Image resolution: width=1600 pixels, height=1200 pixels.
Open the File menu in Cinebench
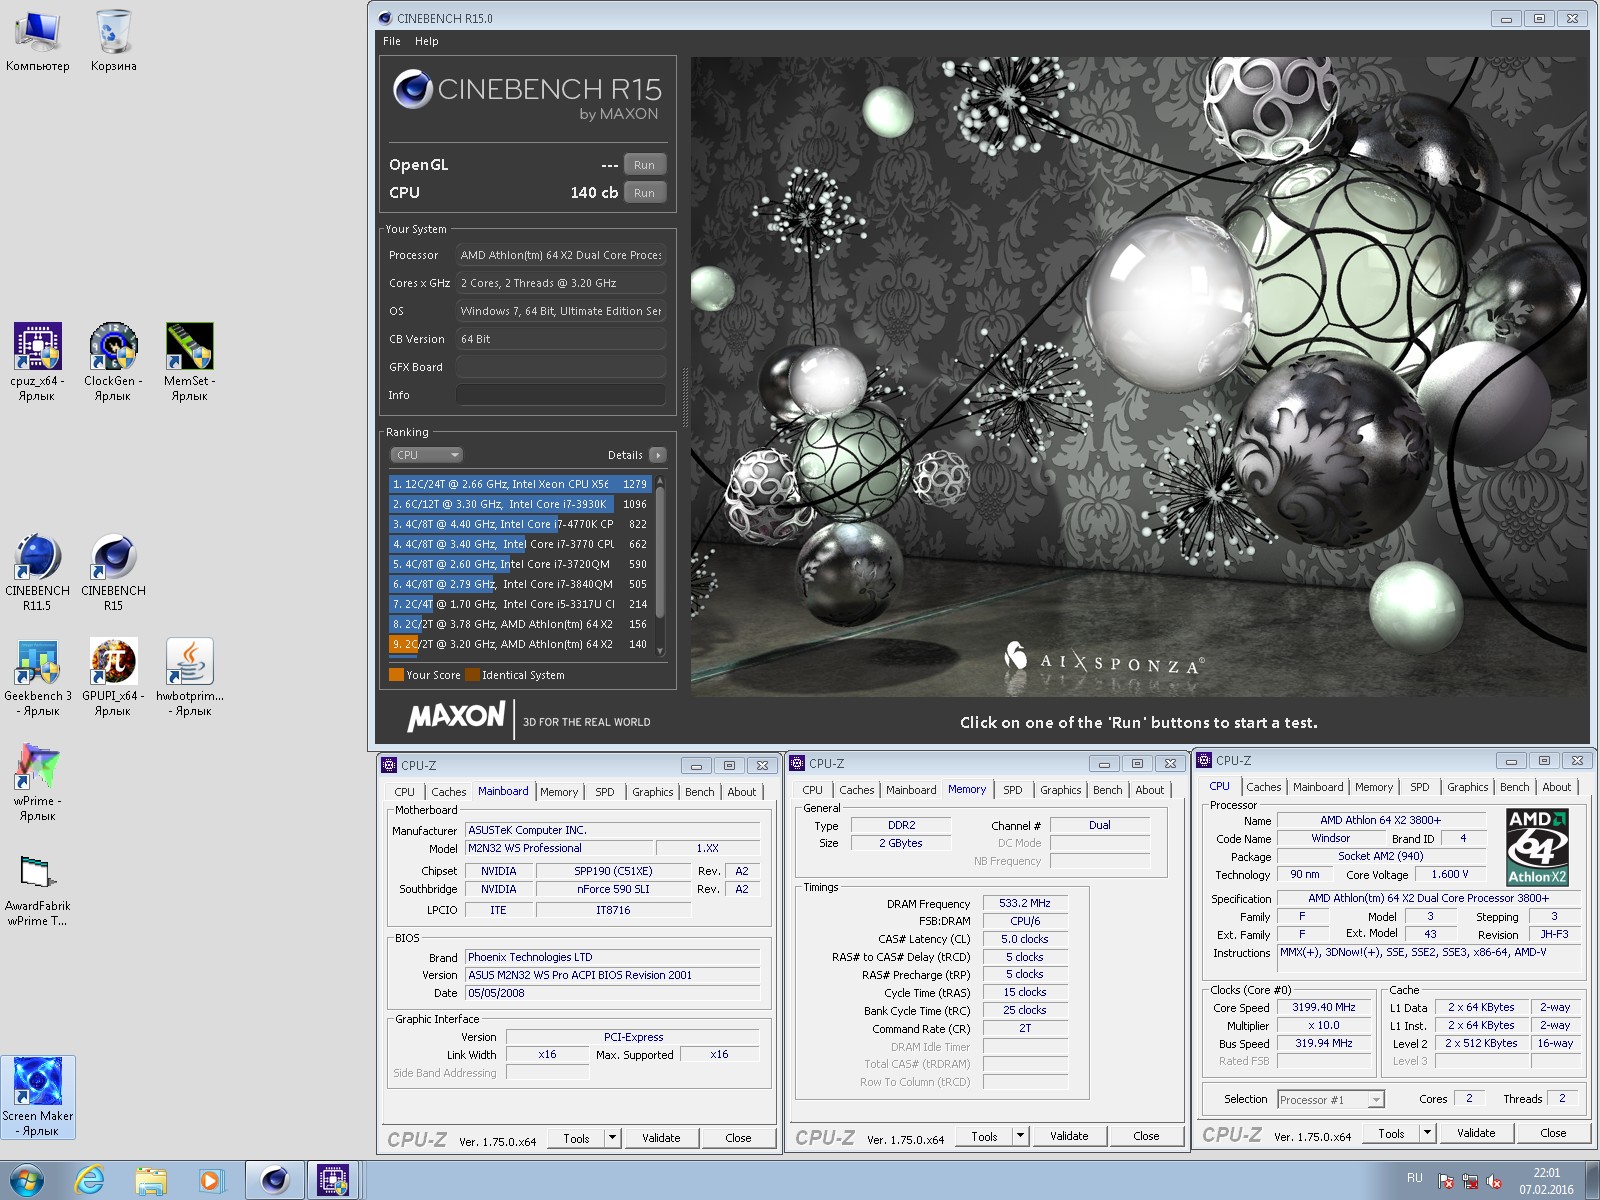pos(392,41)
